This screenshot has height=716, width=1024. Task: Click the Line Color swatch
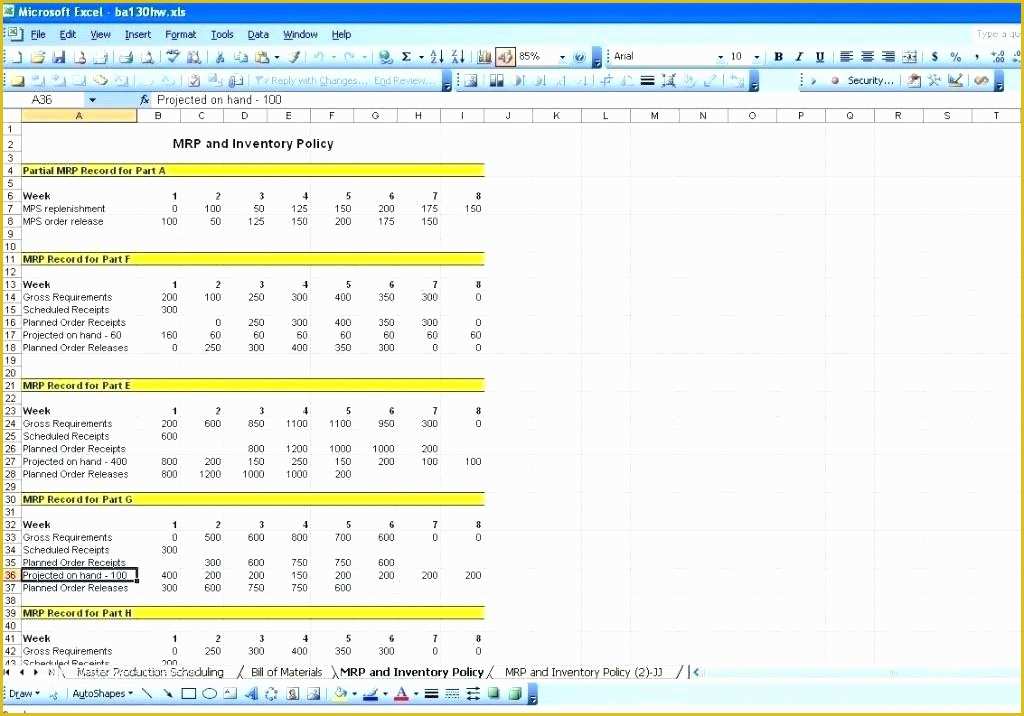pos(370,694)
